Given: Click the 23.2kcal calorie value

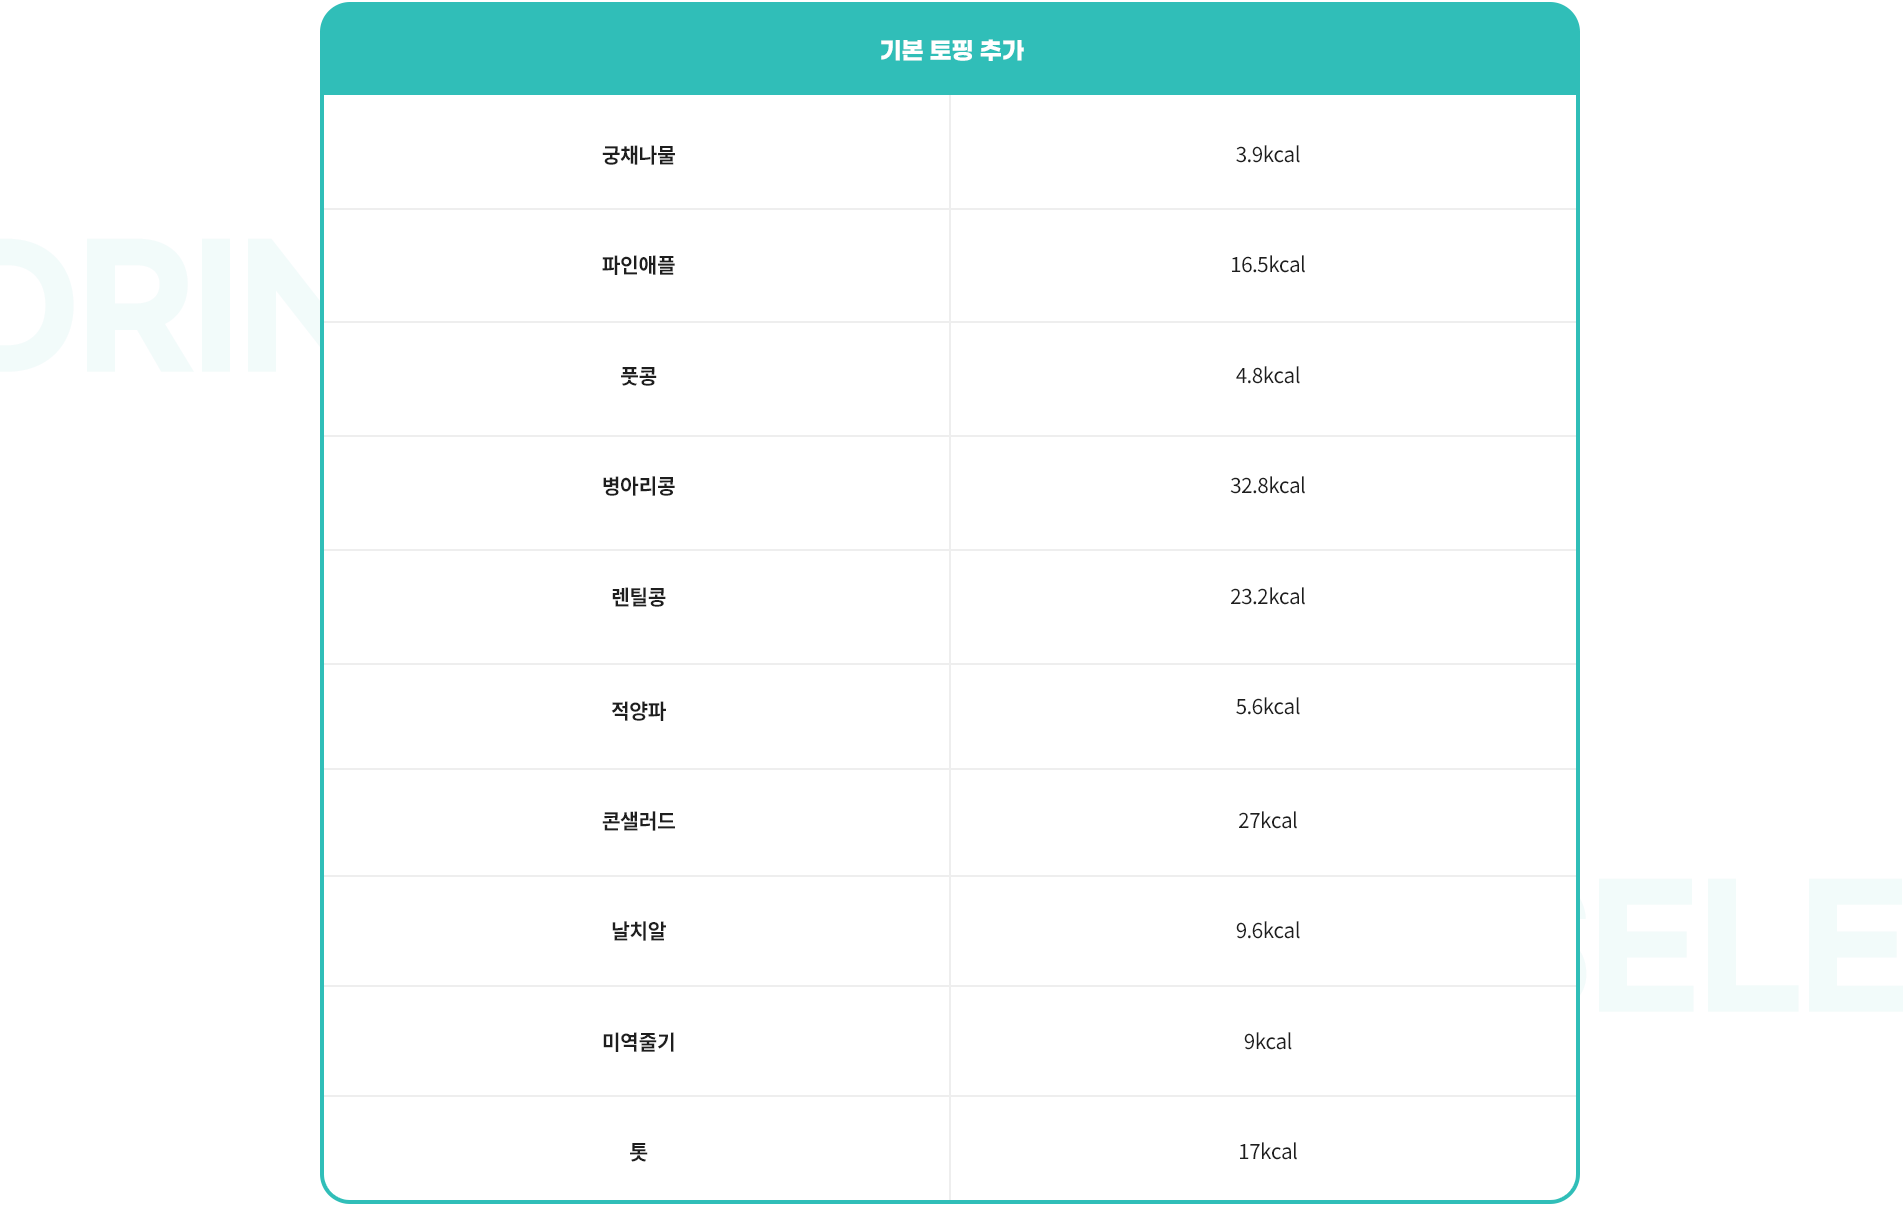Looking at the screenshot, I should click(1267, 597).
